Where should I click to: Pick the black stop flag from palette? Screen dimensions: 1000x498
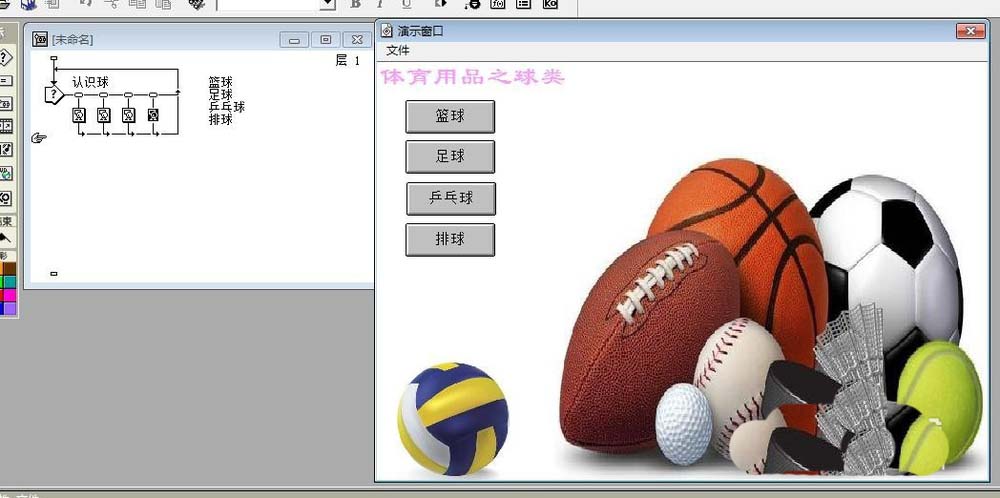pyautogui.click(x=5, y=238)
